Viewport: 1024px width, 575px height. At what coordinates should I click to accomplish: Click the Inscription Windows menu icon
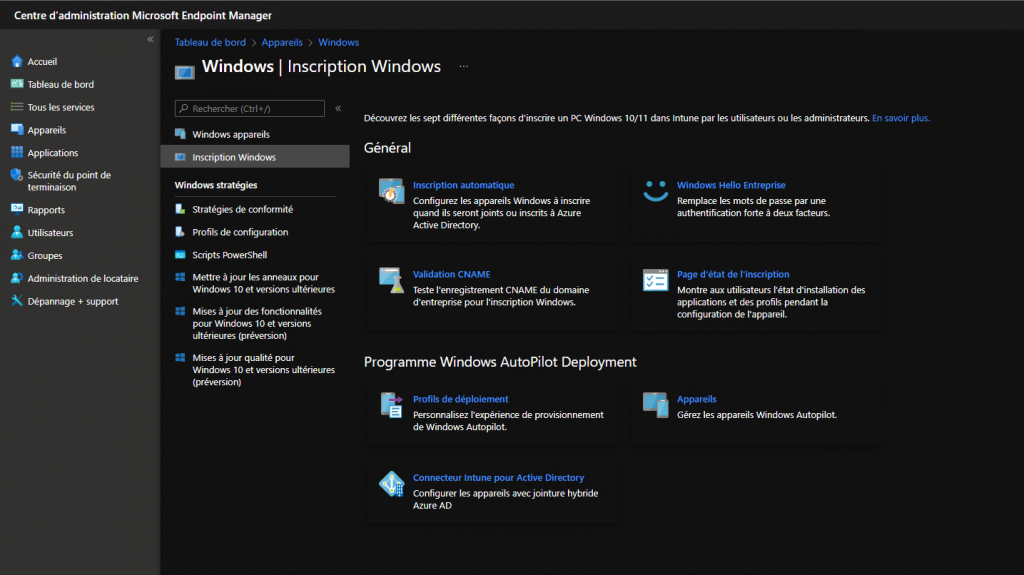click(x=180, y=157)
